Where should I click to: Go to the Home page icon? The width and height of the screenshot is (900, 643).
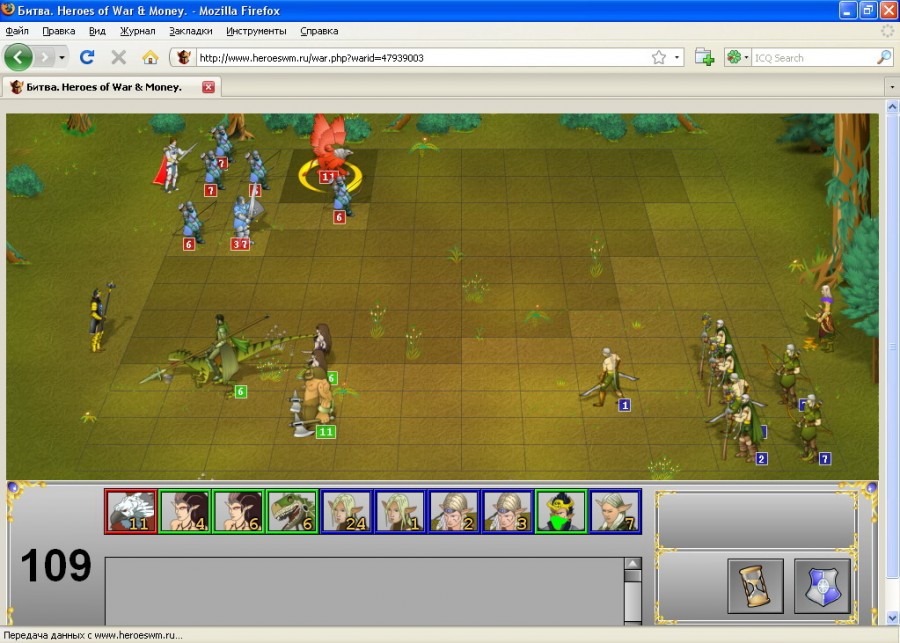150,57
